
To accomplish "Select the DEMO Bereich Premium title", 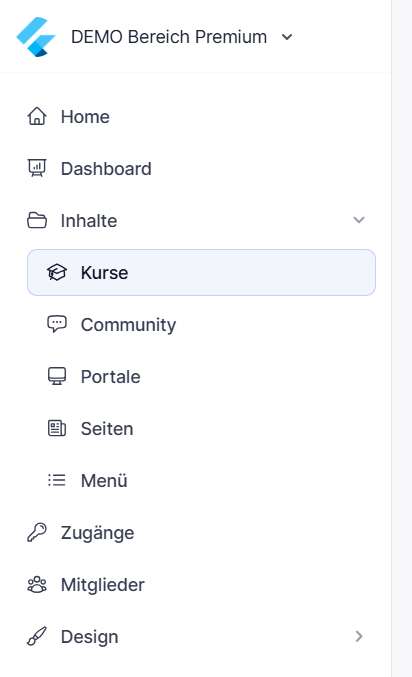I will point(169,37).
